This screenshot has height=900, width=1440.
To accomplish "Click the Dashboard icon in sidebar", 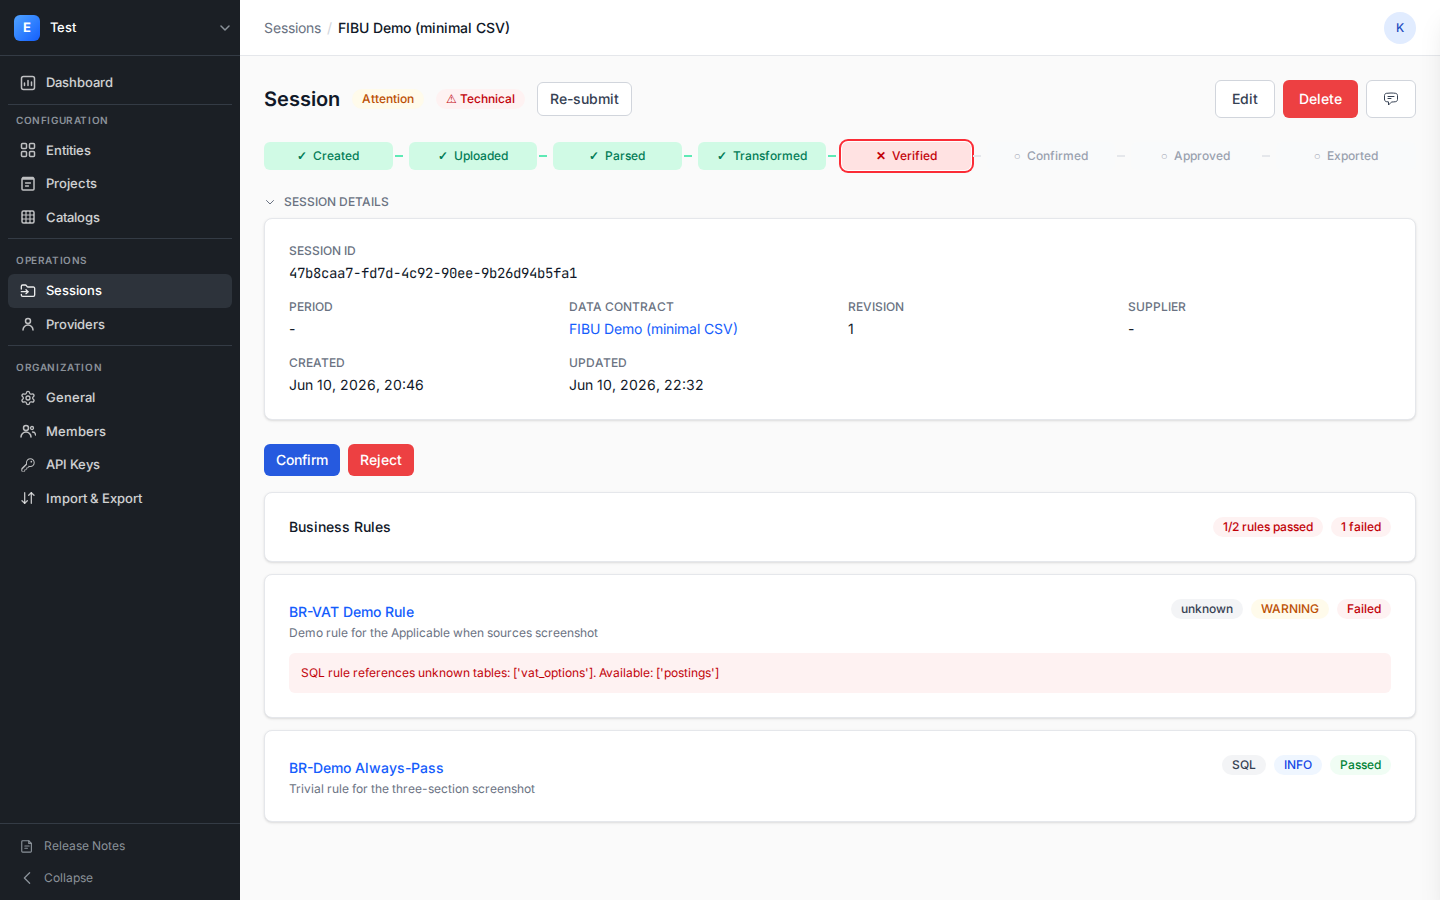I will 28,83.
